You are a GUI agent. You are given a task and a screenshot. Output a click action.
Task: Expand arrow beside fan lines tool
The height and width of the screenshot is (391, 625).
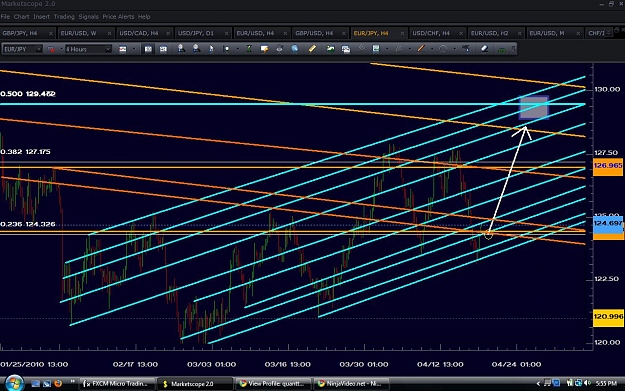pyautogui.click(x=410, y=49)
